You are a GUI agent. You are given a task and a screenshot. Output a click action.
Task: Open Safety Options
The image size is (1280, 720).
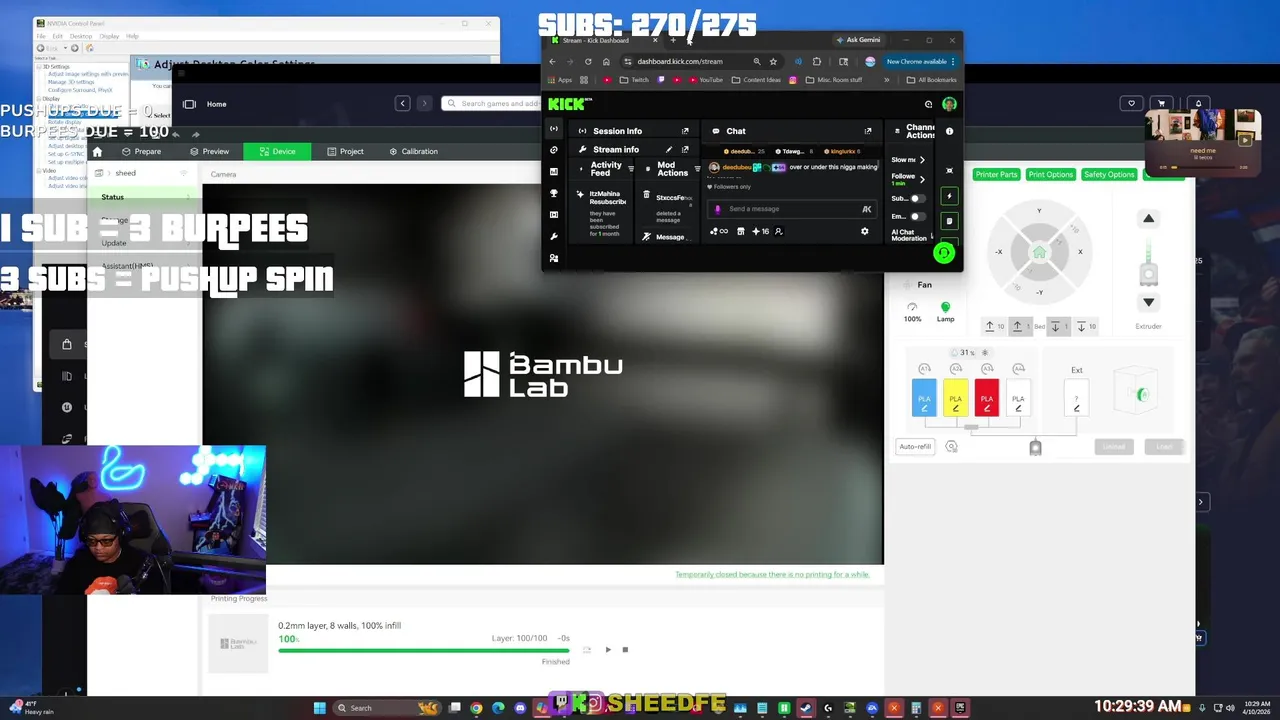click(1109, 174)
